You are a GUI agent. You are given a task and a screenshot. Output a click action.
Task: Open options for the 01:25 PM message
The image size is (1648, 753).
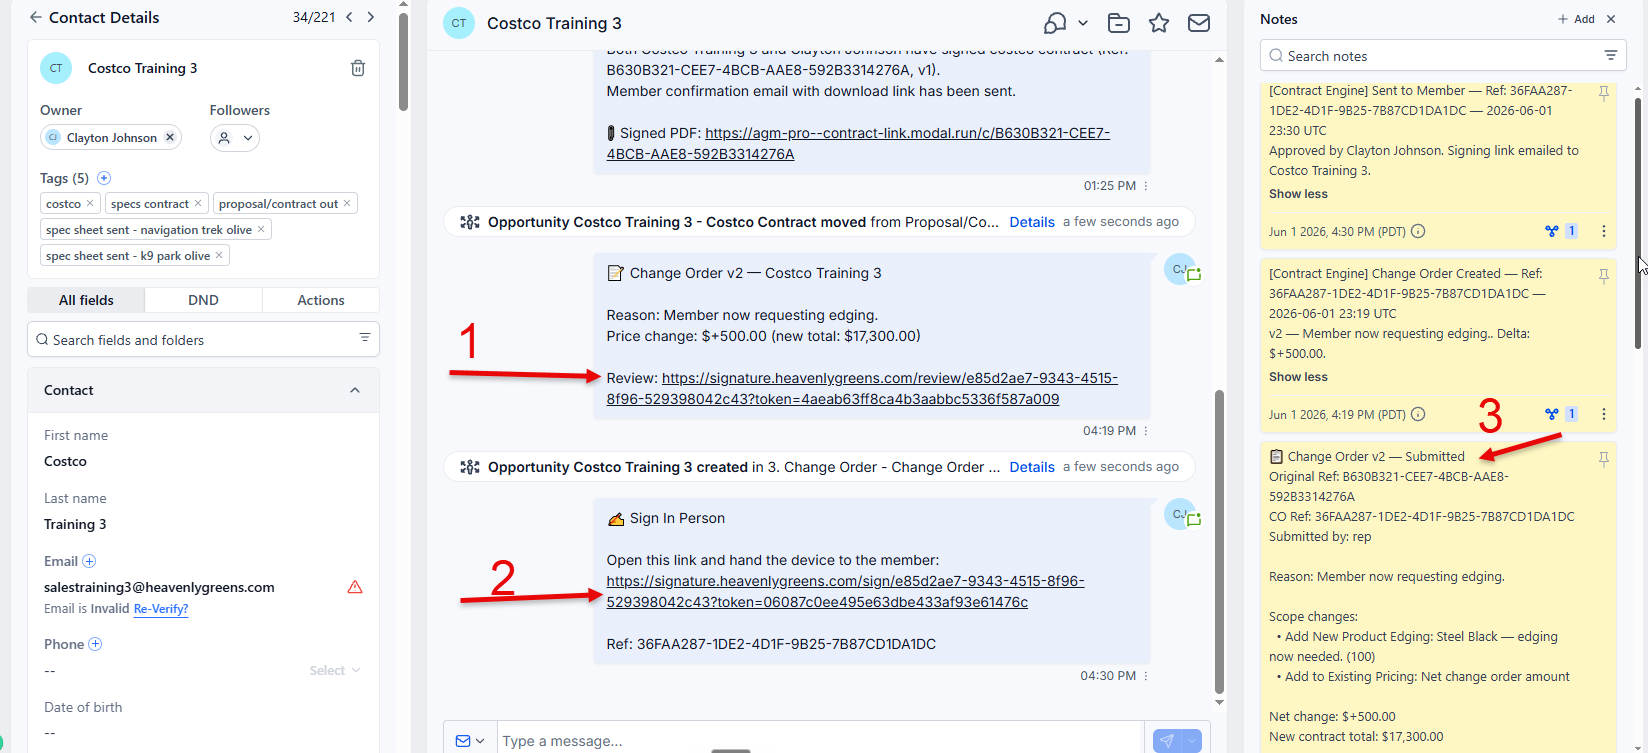[x=1146, y=186]
